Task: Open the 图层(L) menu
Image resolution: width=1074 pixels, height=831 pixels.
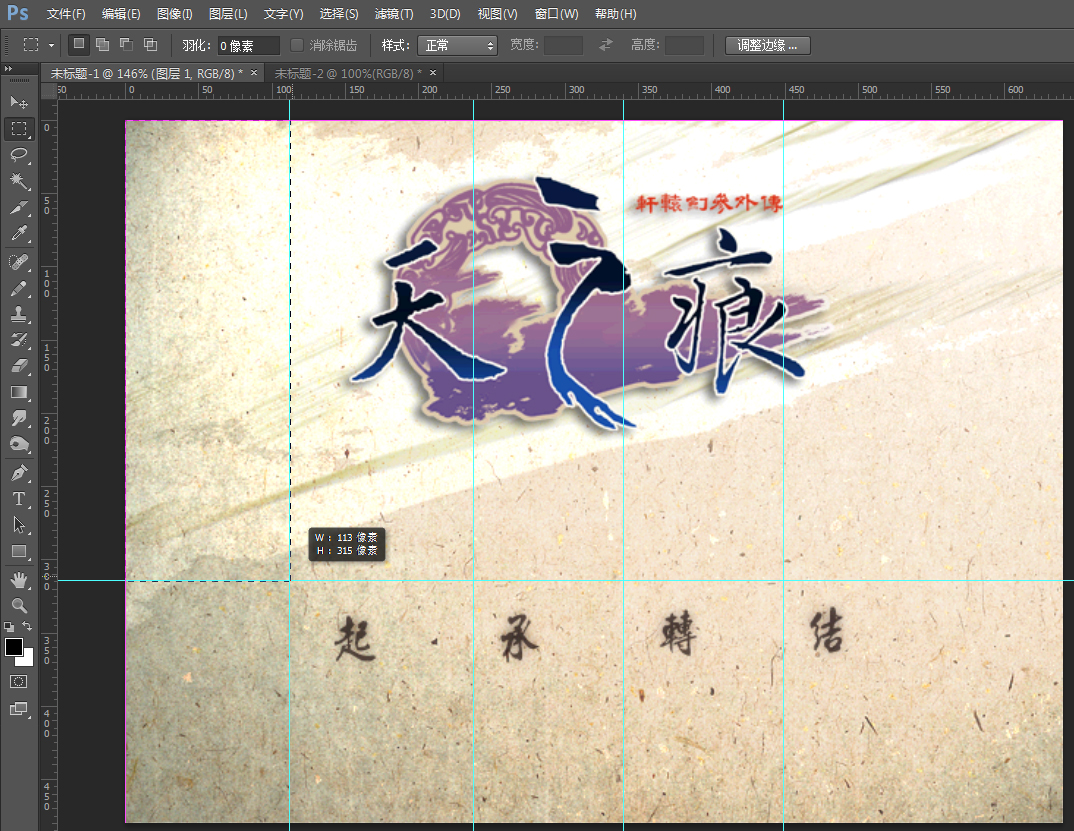Action: (x=228, y=14)
